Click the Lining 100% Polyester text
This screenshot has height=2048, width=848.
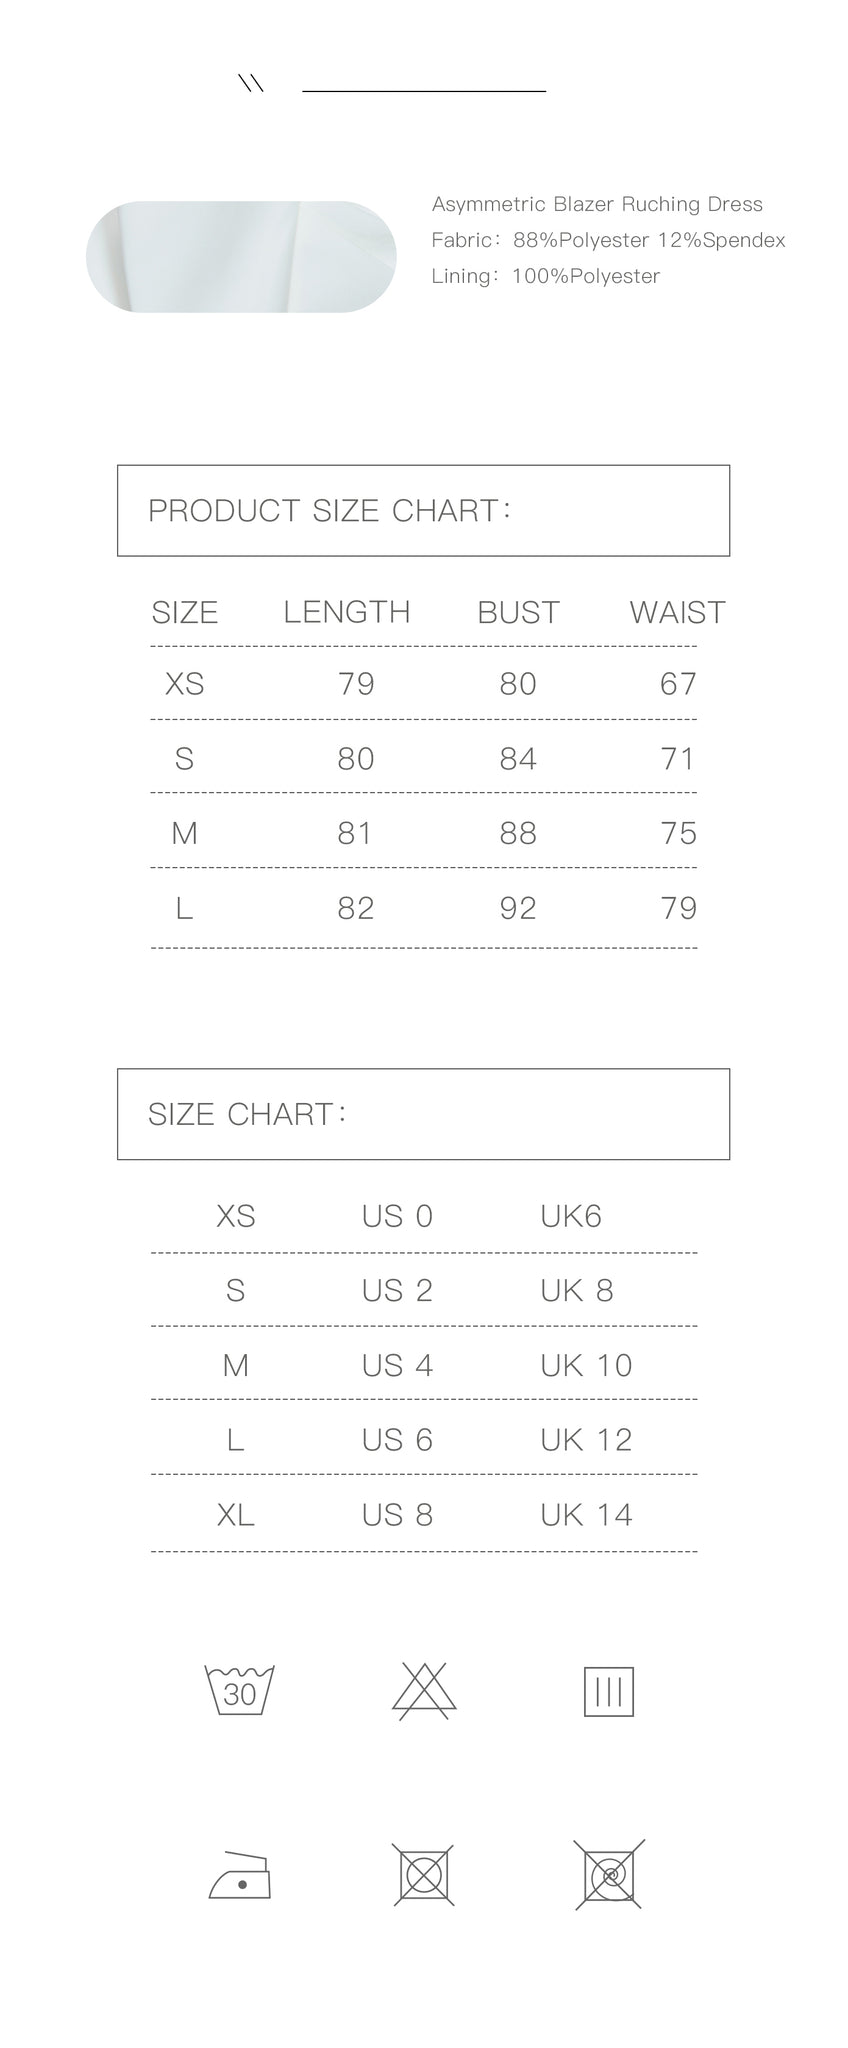click(x=545, y=276)
